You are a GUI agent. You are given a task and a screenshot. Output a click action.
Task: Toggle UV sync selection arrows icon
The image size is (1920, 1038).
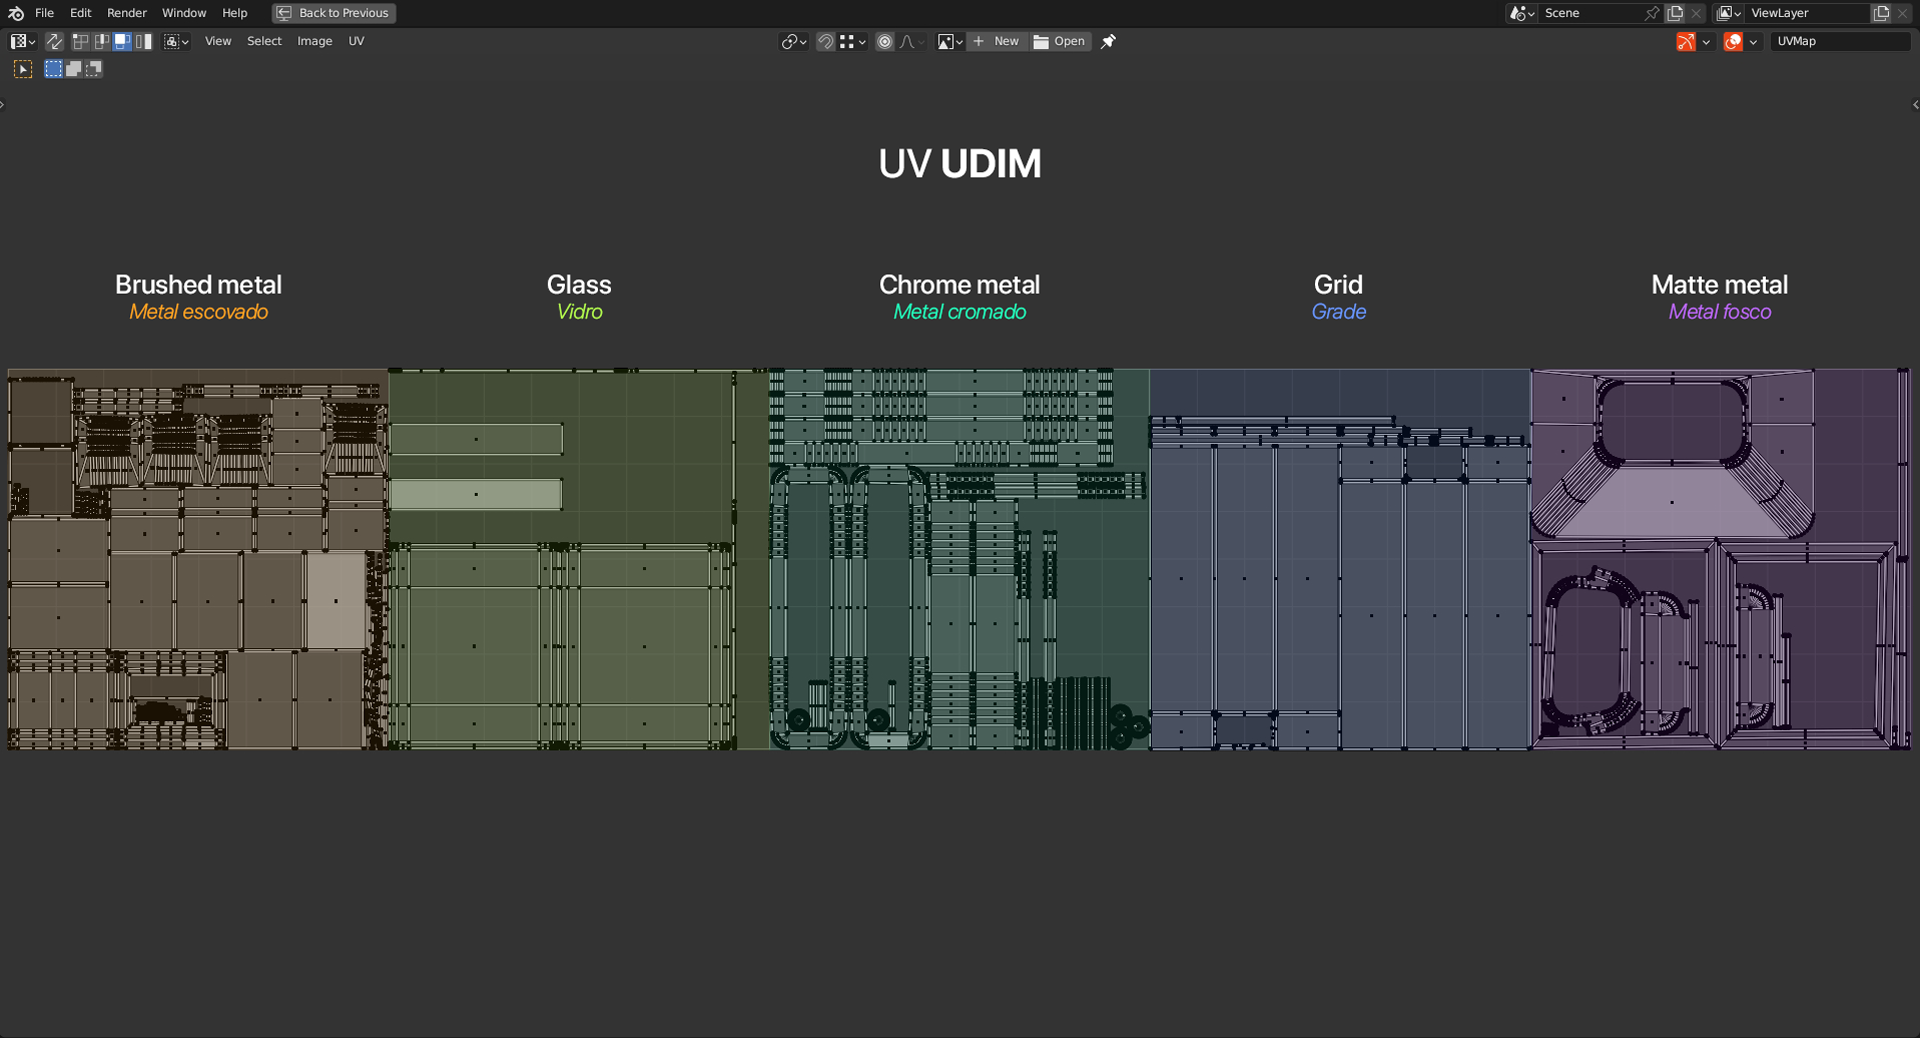[x=54, y=41]
